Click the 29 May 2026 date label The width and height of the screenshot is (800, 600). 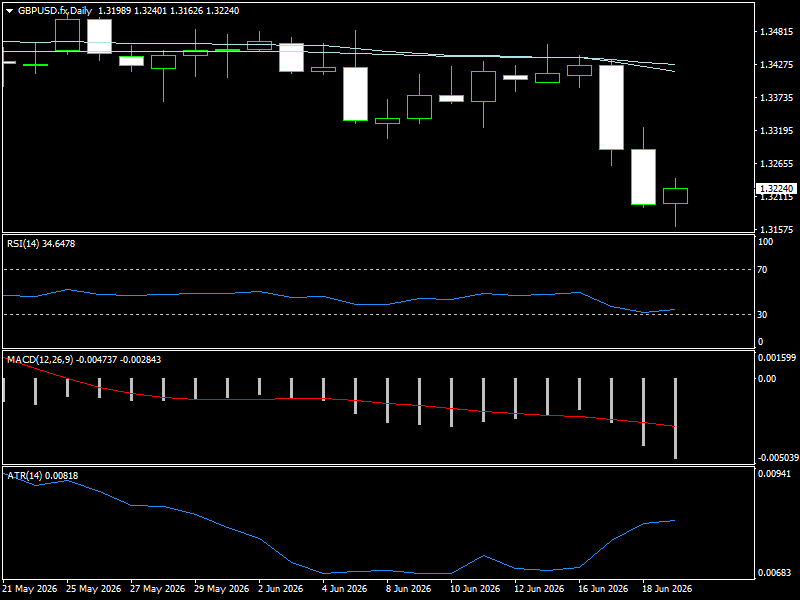221,589
